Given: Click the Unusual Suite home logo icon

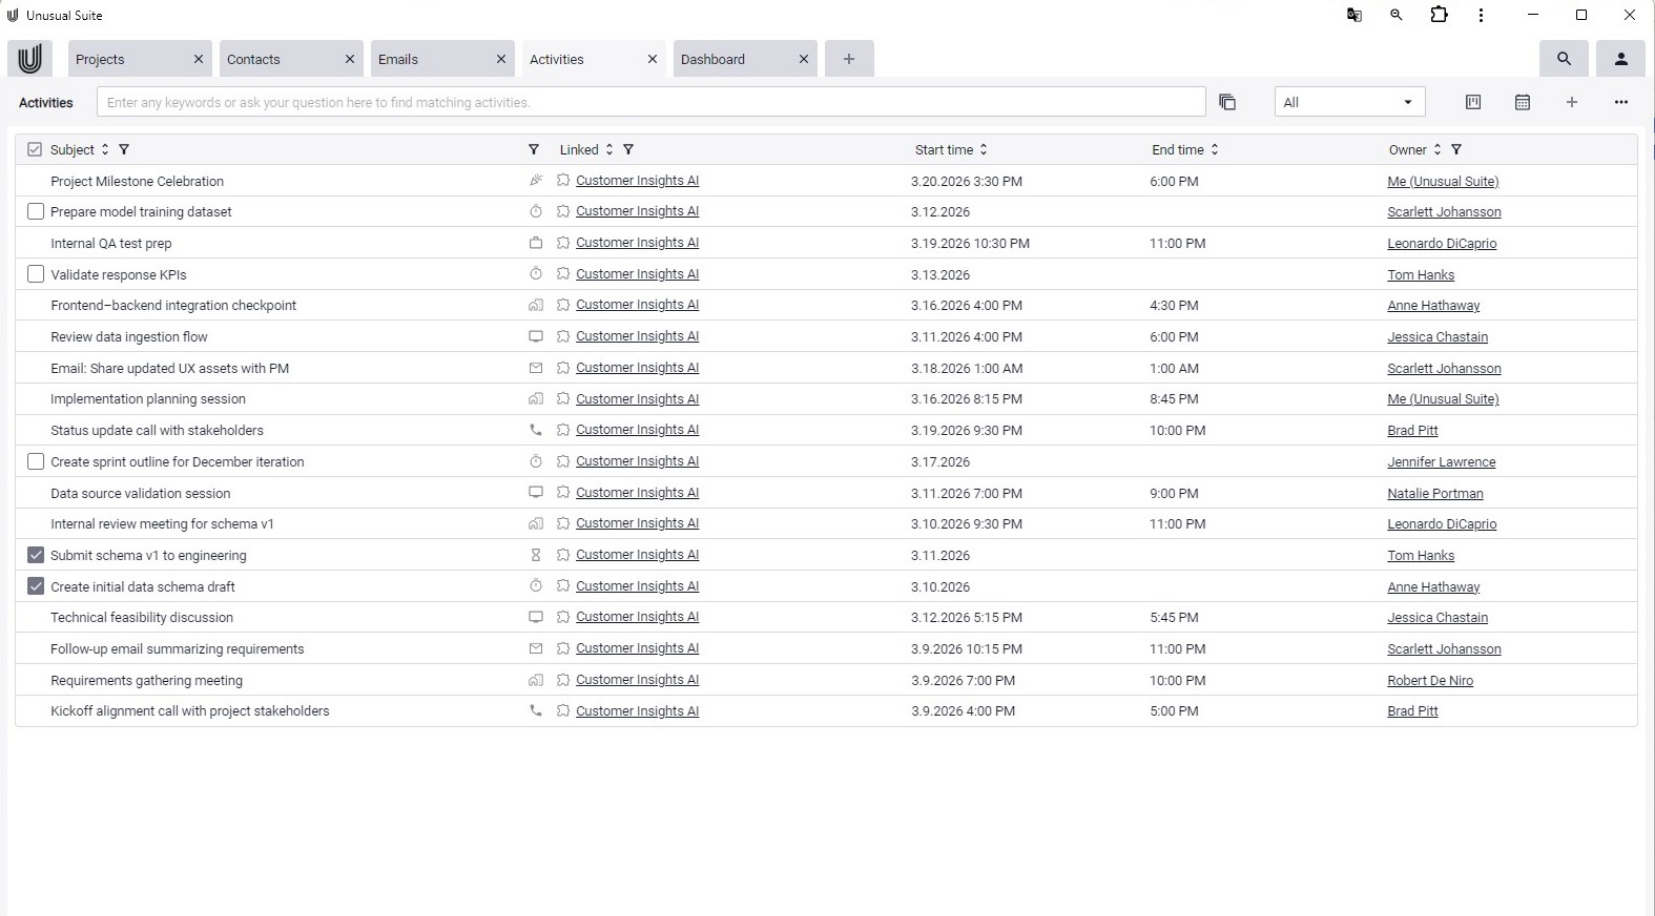Looking at the screenshot, I should pos(30,59).
